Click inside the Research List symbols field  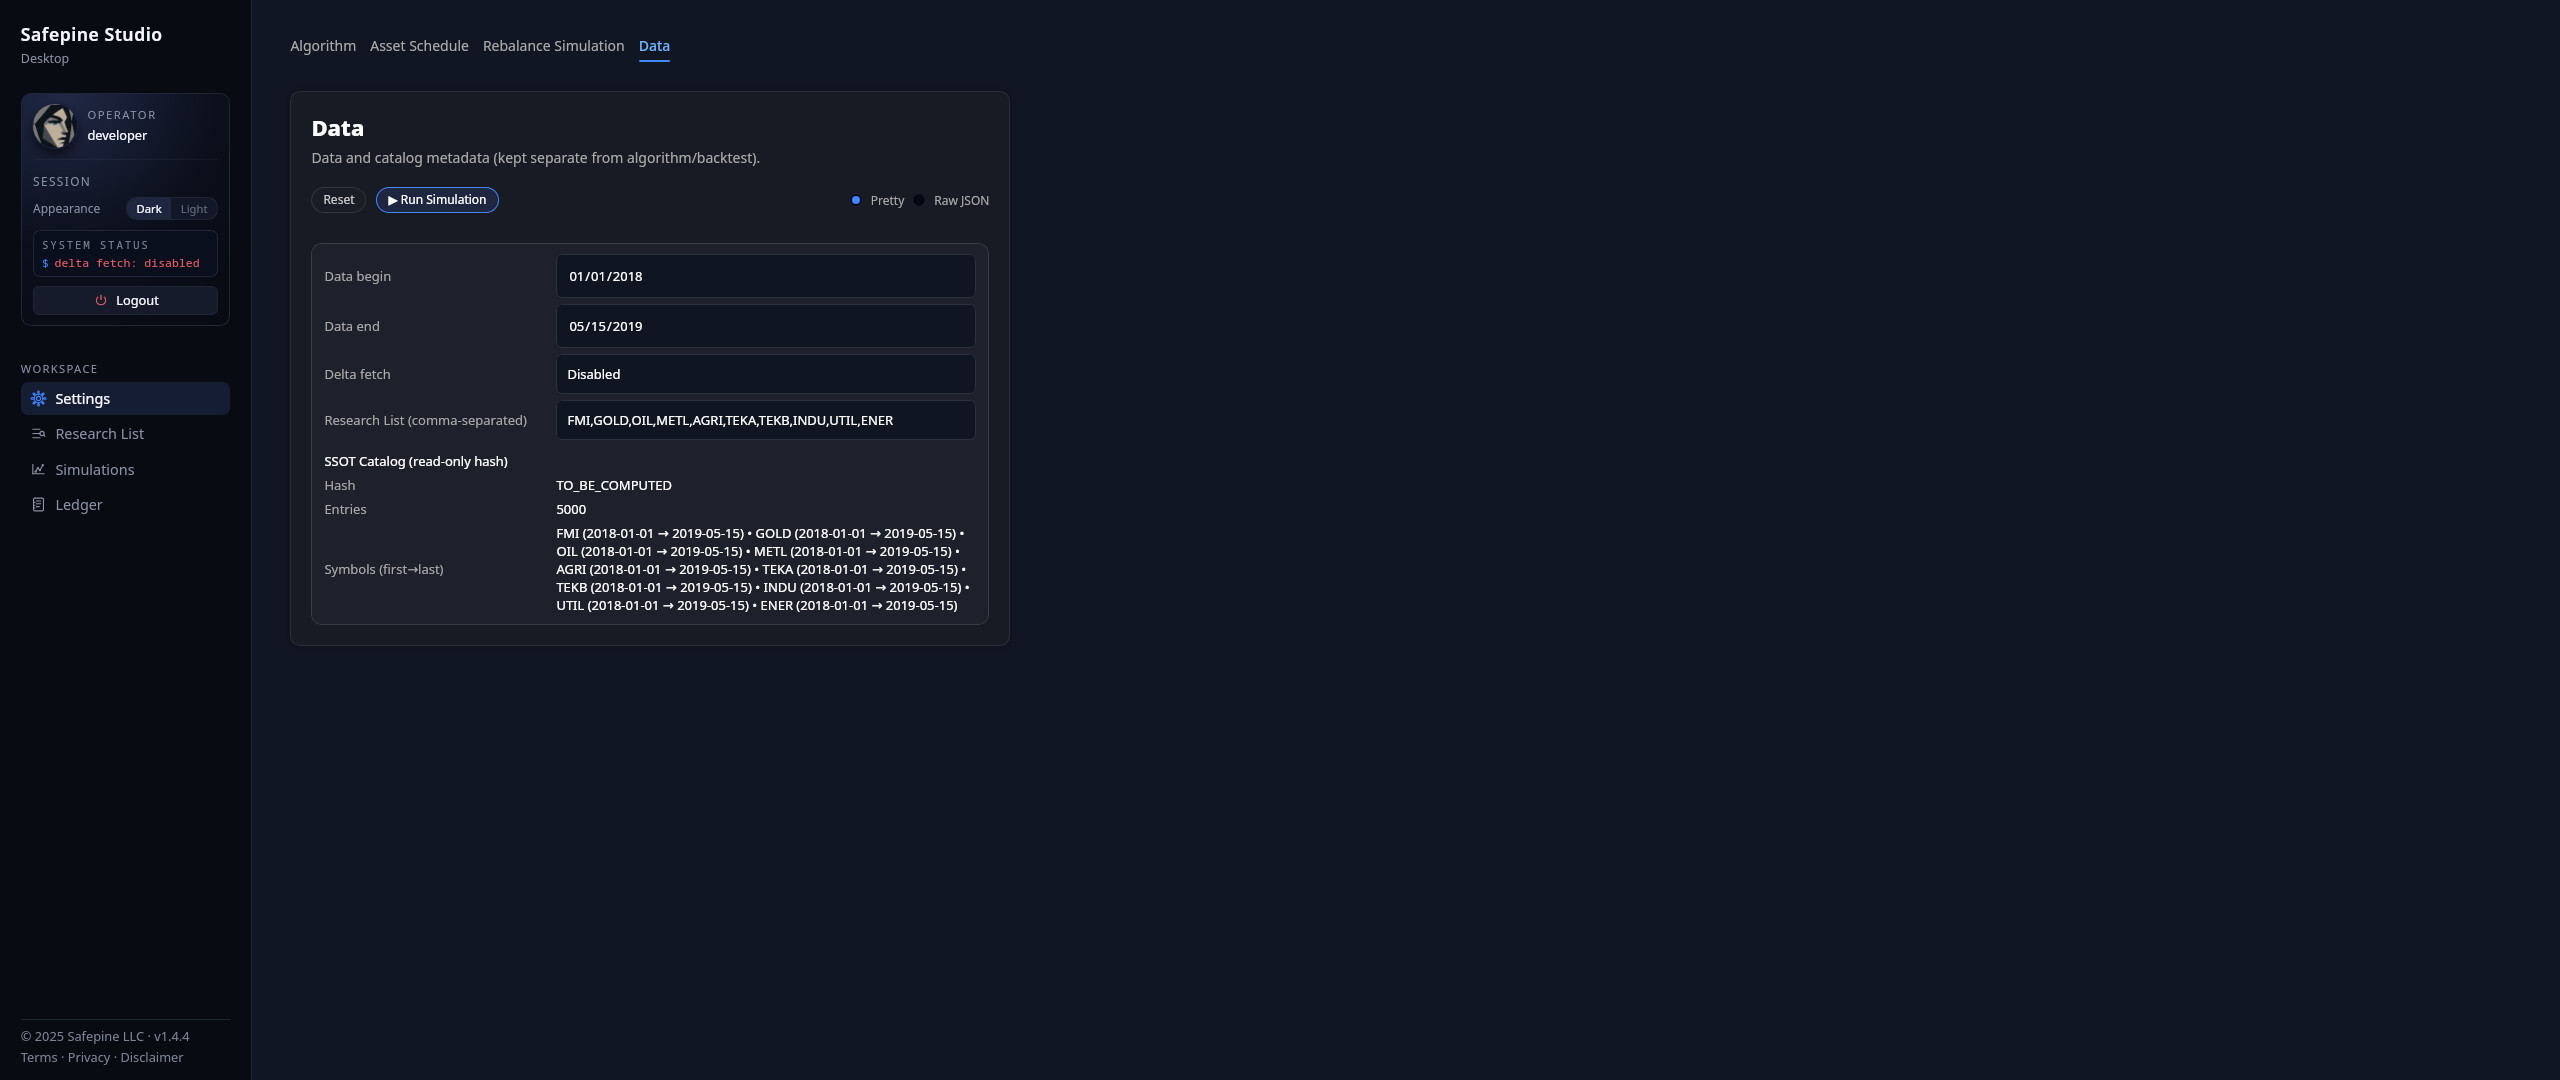765,420
